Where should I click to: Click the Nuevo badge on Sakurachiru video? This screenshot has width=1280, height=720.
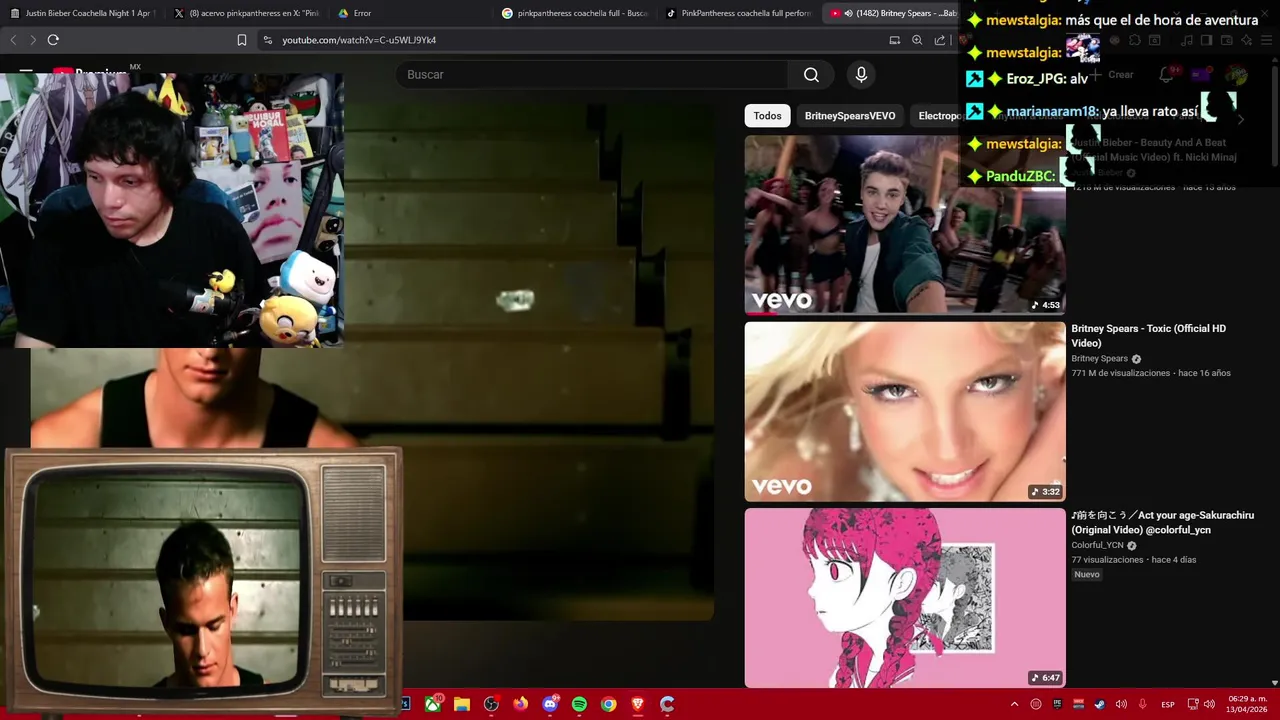point(1087,575)
